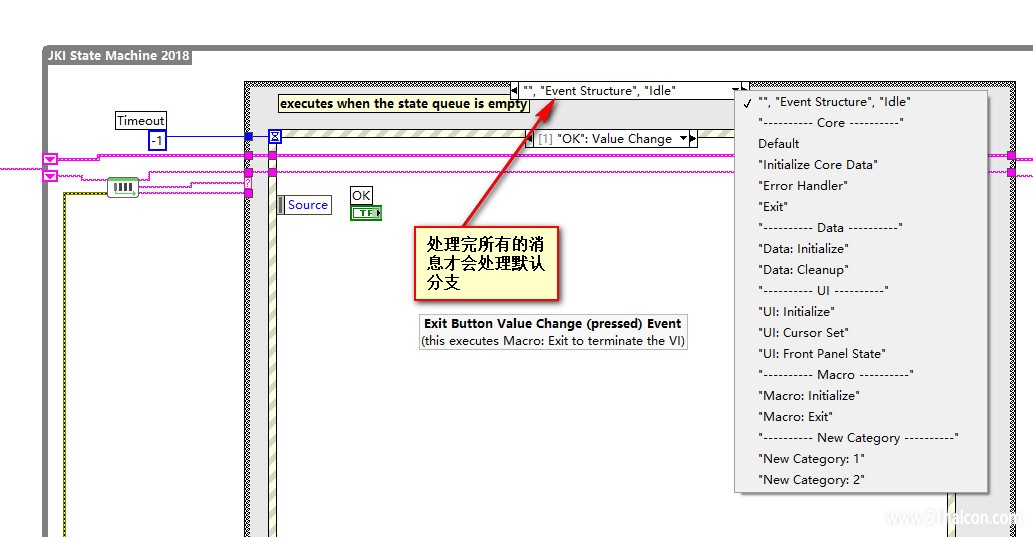Select "Macro: Exit" in case list
1033x537 pixels.
tap(795, 417)
